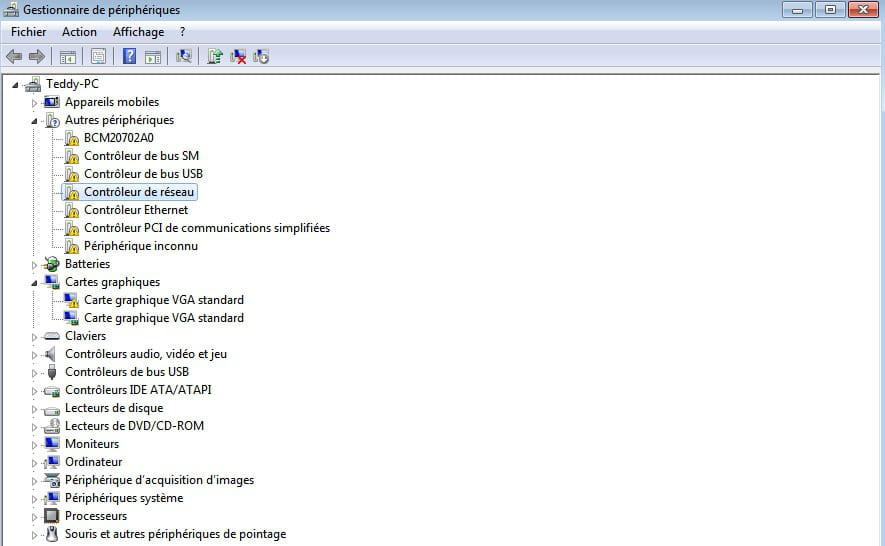Click the Périphérique d'acquisition d'images camera icon
The height and width of the screenshot is (546, 885).
[x=52, y=480]
